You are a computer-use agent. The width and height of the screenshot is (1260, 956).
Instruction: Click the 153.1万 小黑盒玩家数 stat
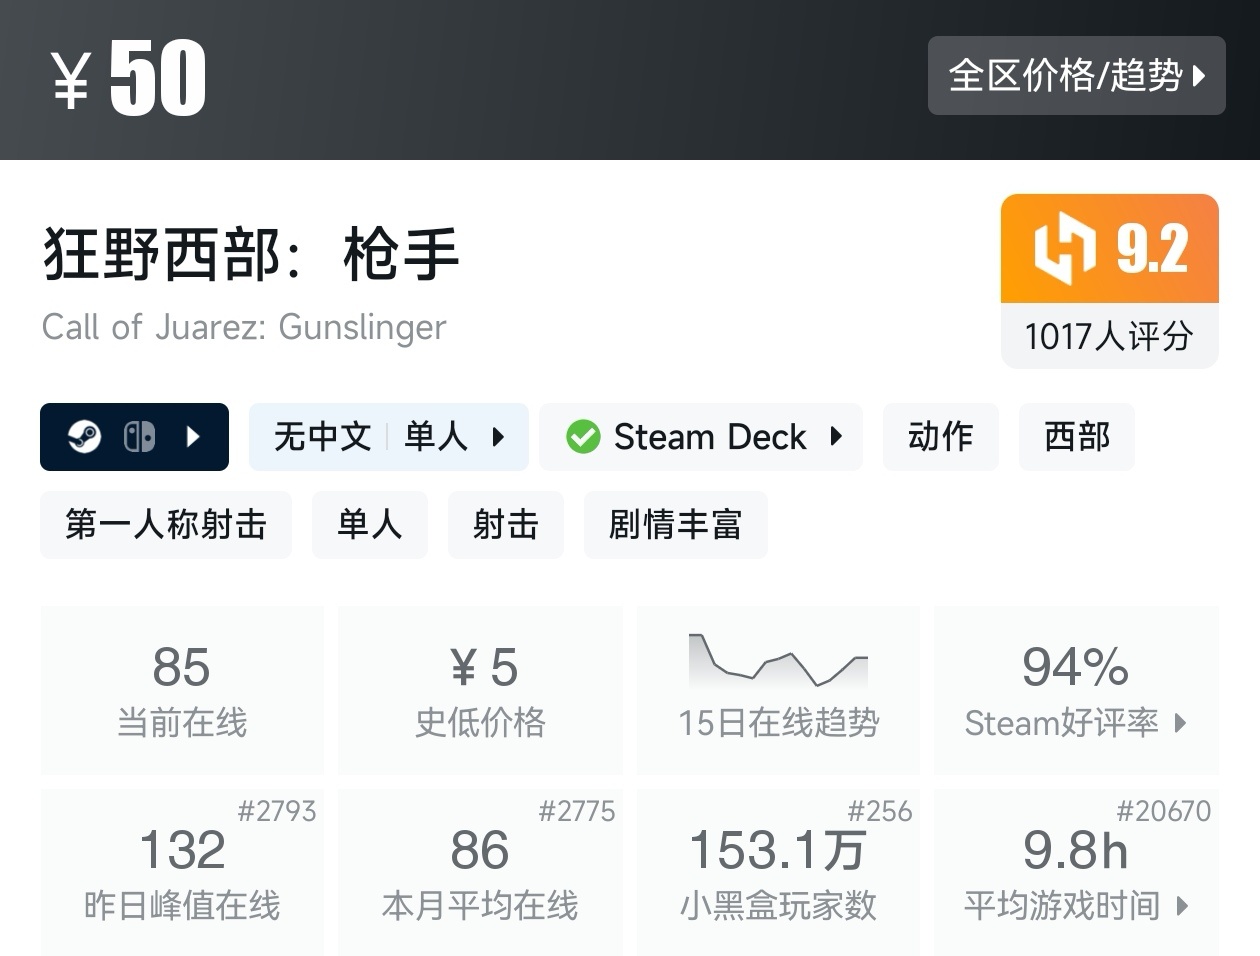[x=778, y=872]
